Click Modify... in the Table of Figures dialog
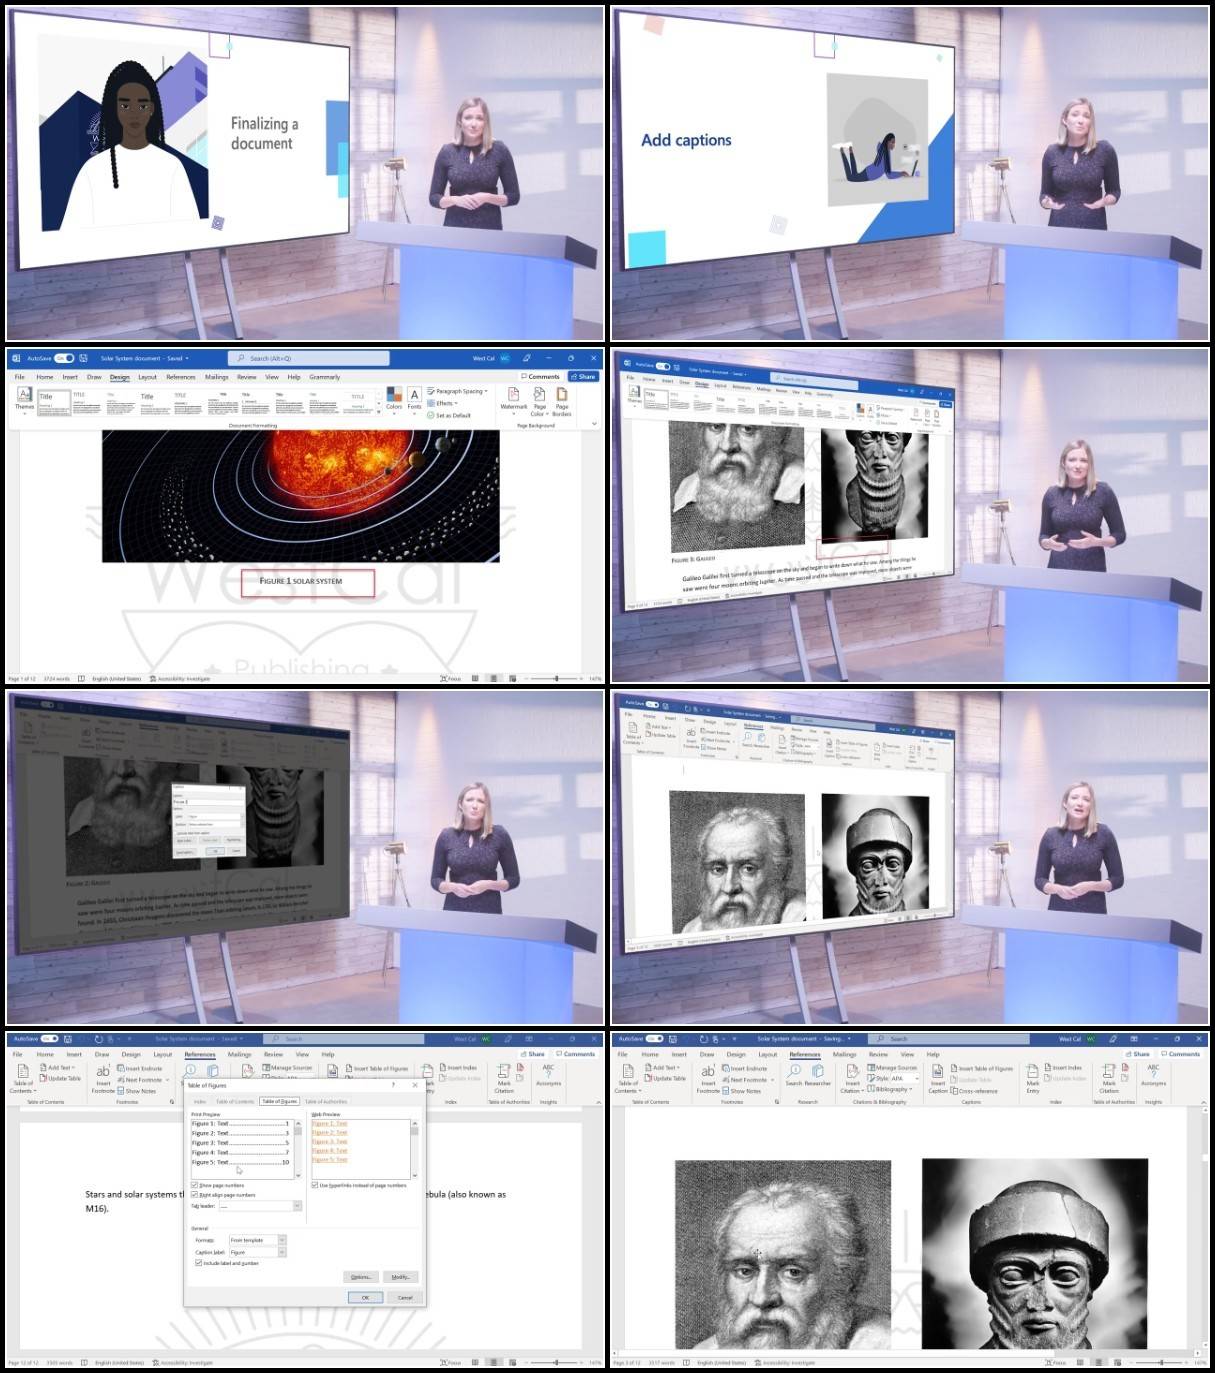Screen dimensions: 1215x1373 [401, 1277]
